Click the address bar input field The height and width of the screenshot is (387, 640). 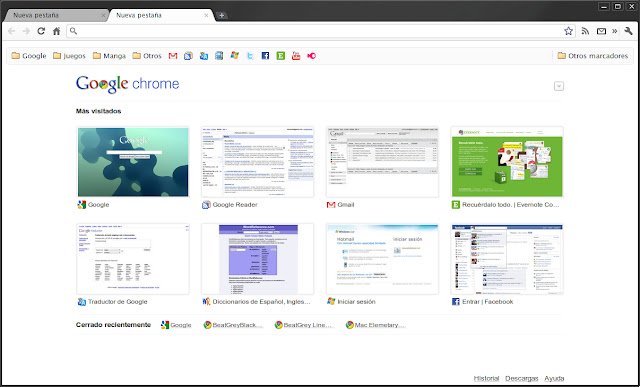coord(320,31)
